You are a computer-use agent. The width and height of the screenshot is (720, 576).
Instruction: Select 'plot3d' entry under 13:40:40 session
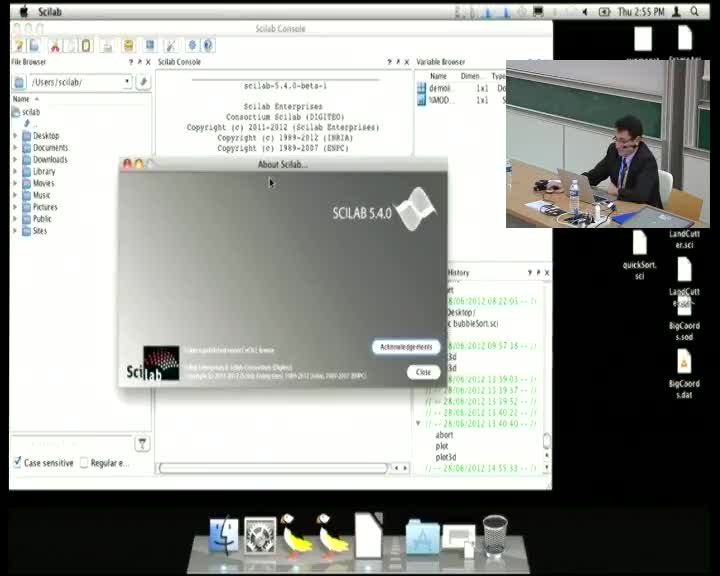[x=446, y=457]
